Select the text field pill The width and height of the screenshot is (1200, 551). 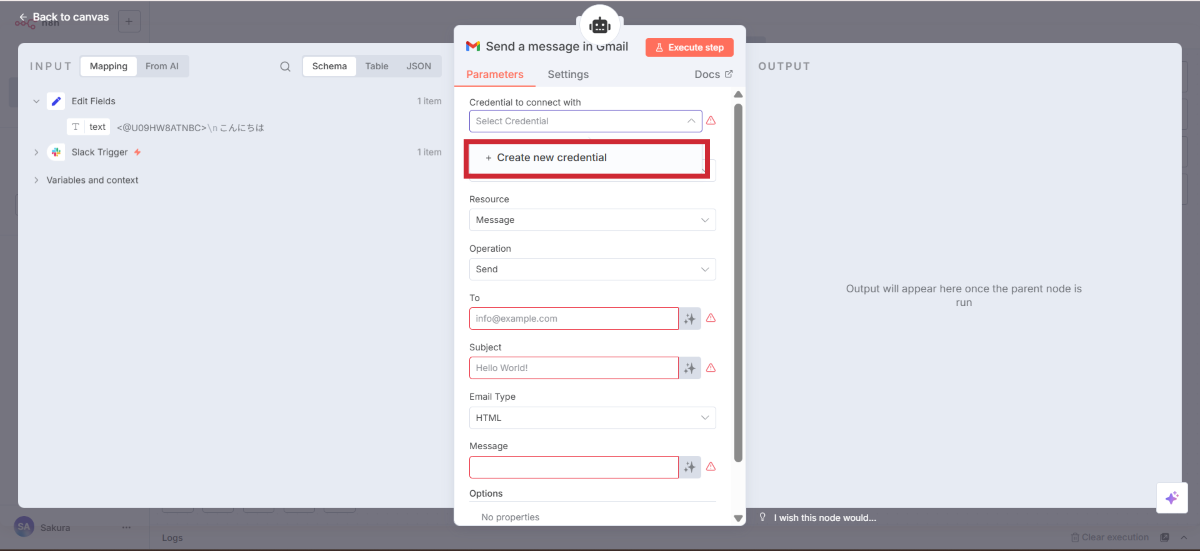[89, 127]
